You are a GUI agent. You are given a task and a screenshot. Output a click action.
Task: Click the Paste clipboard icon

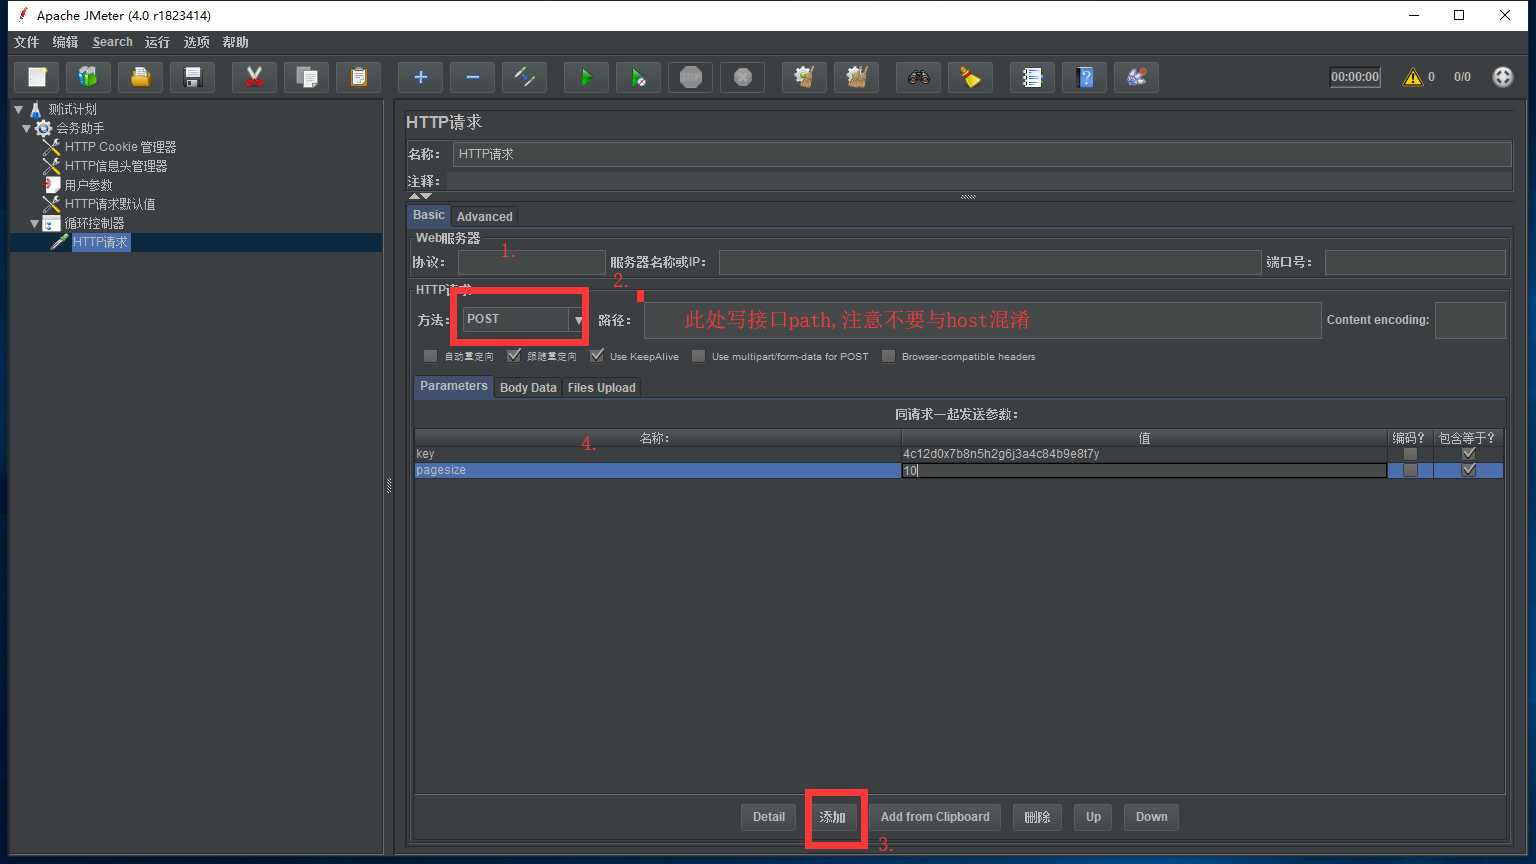pos(358,77)
